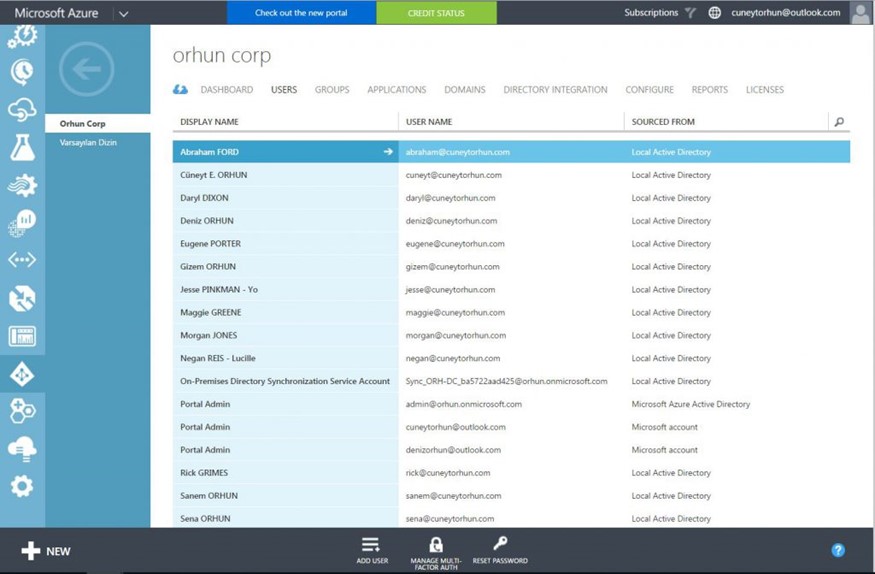Select On-Premises Directory Synchronization Service Account

click(285, 381)
